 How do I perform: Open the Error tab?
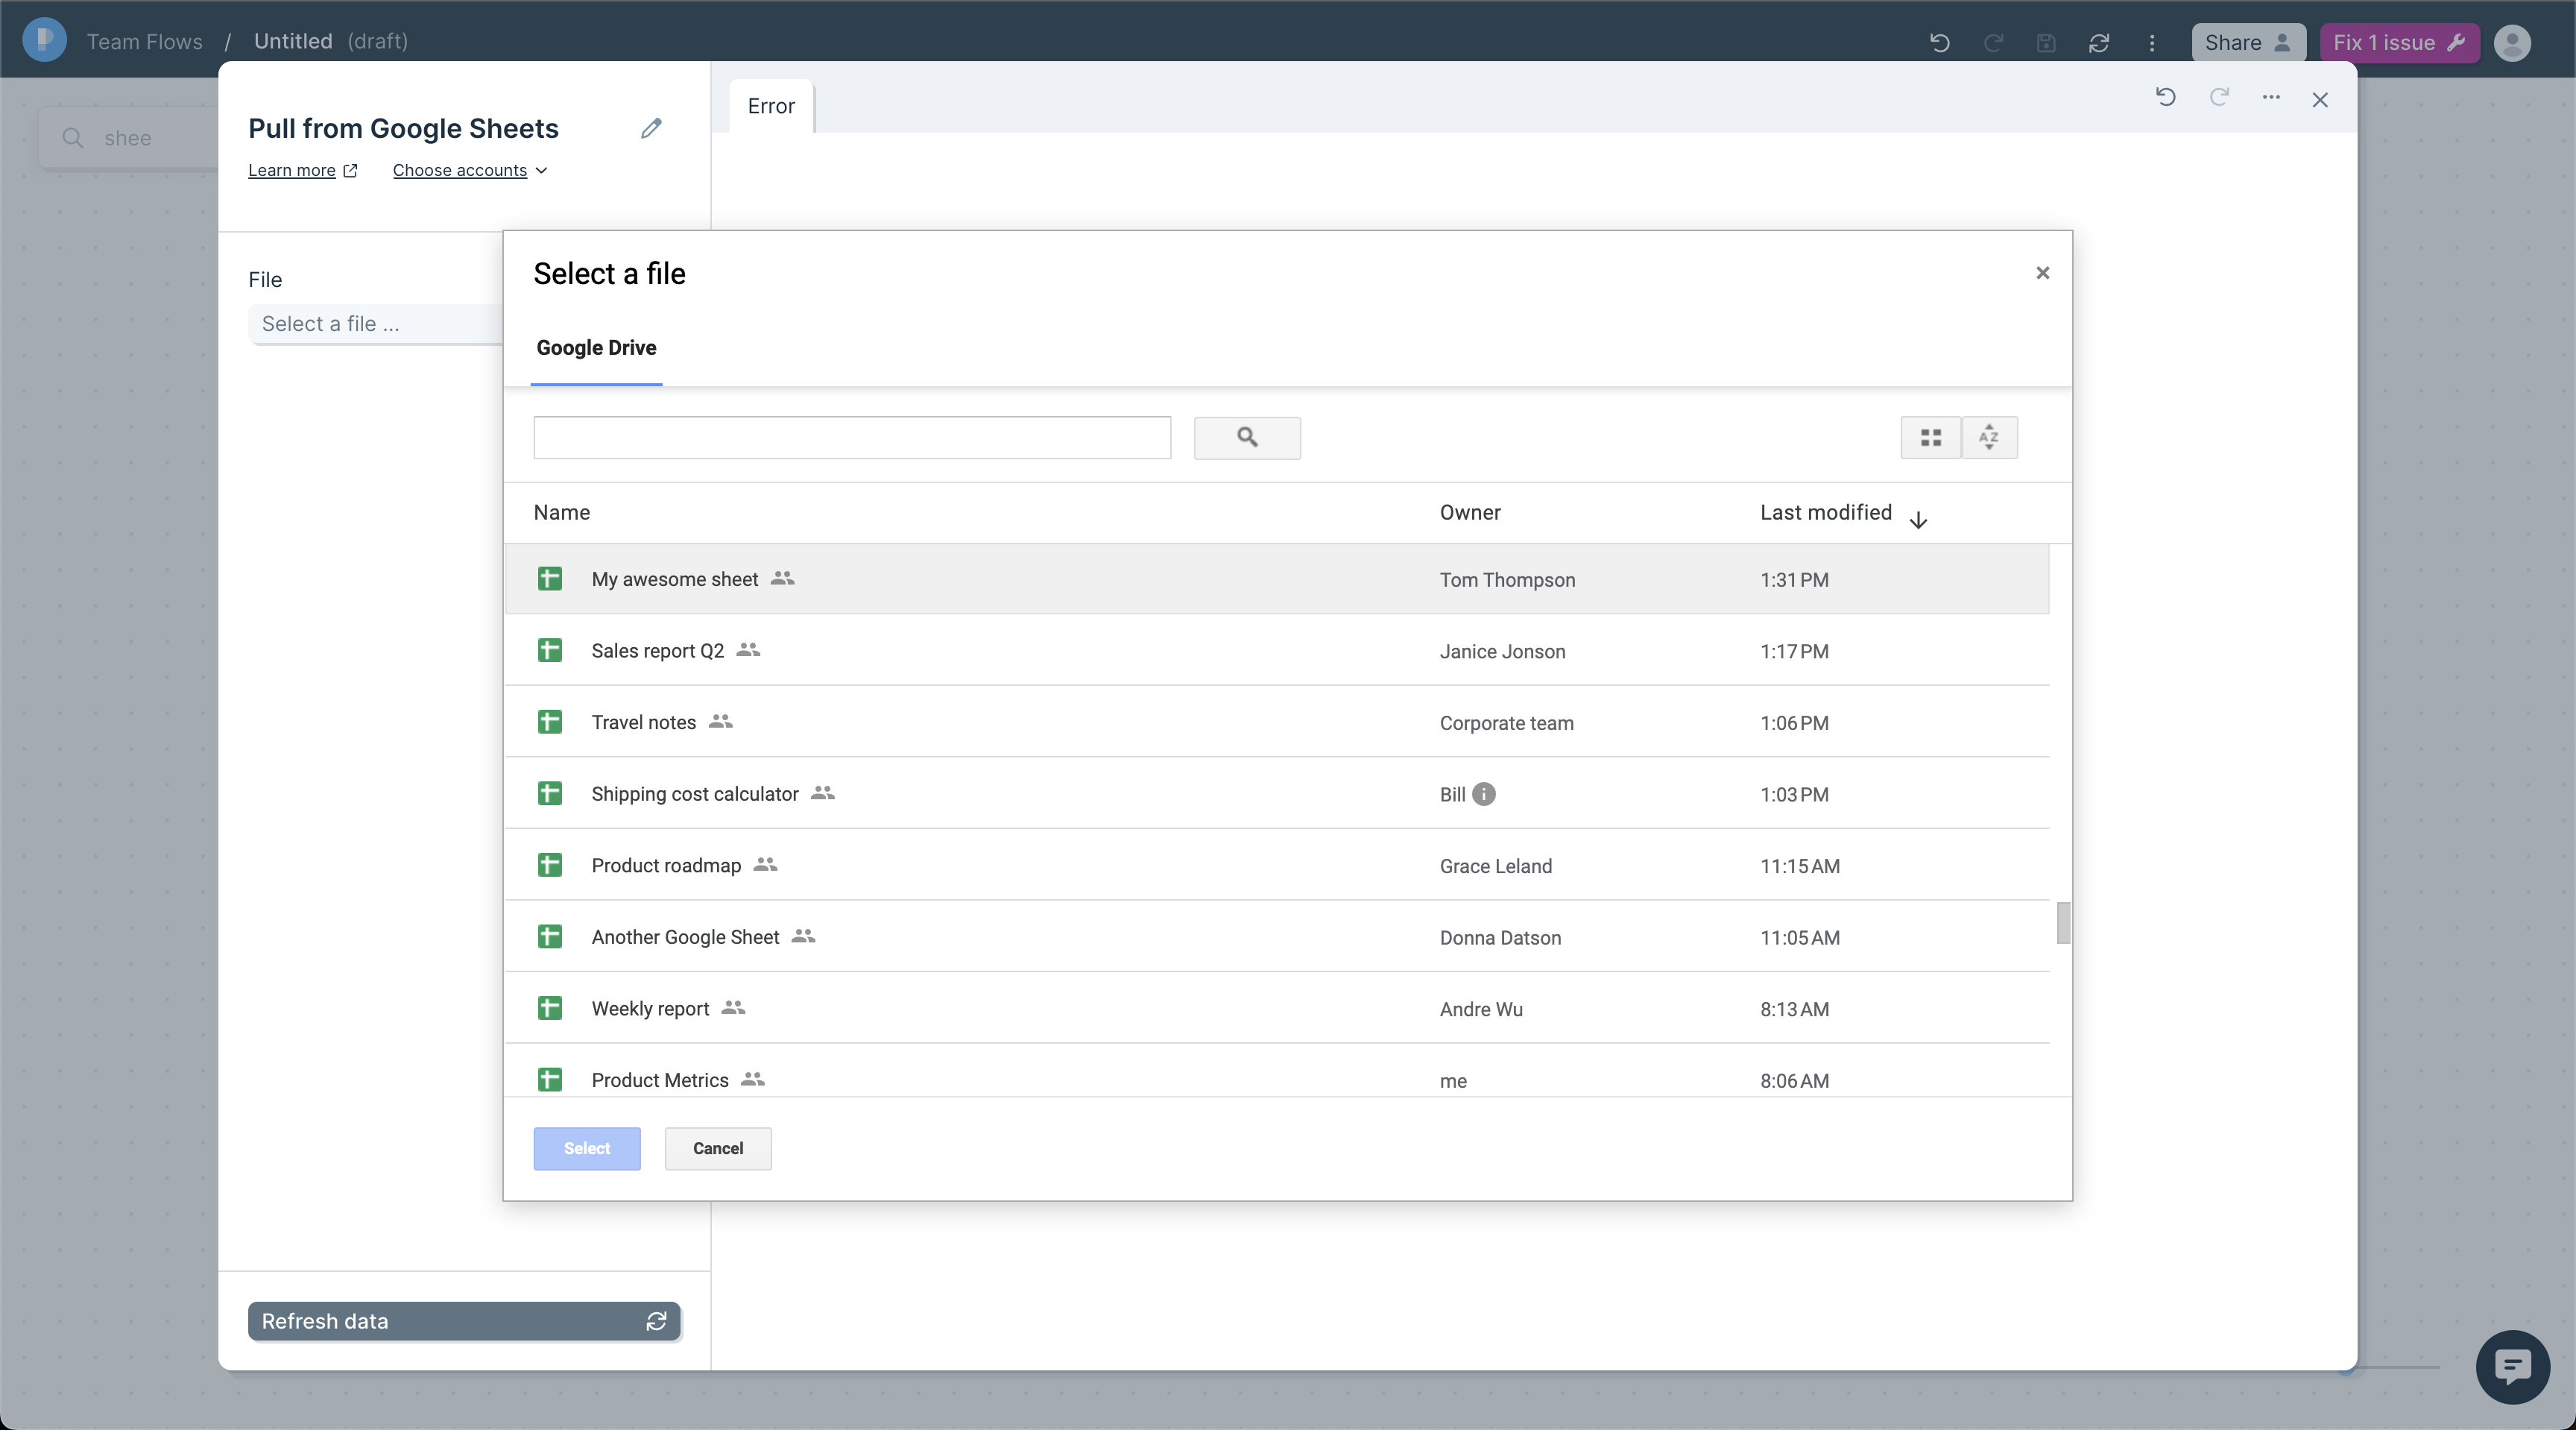coord(771,106)
